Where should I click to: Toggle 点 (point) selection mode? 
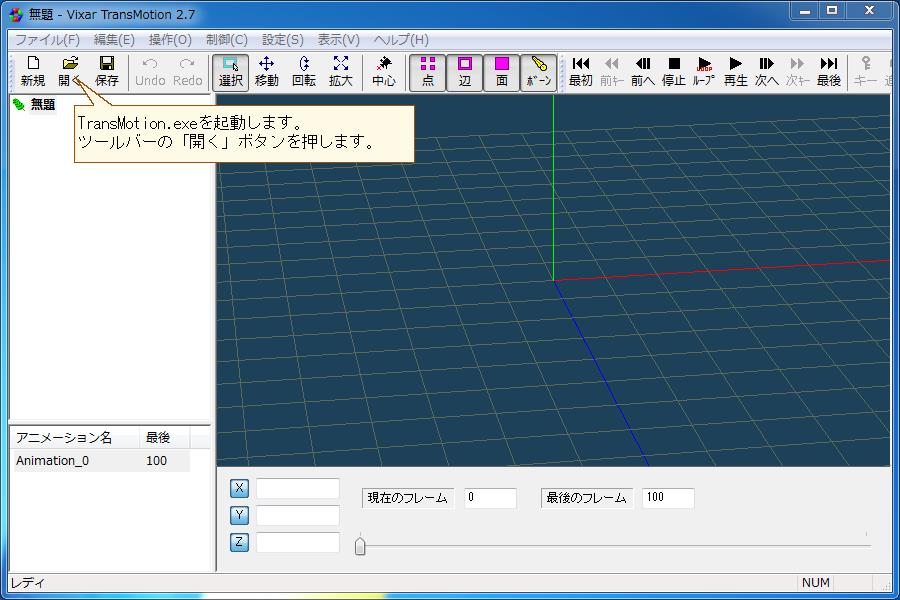click(x=428, y=71)
